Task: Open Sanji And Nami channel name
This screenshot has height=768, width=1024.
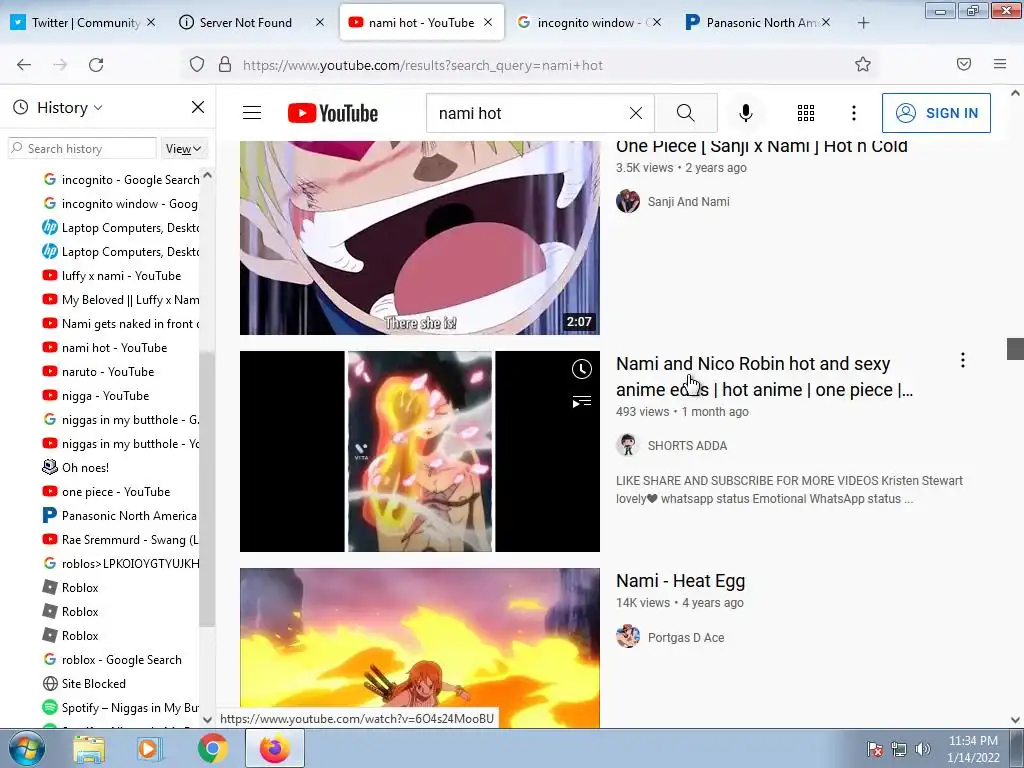Action: coord(688,202)
